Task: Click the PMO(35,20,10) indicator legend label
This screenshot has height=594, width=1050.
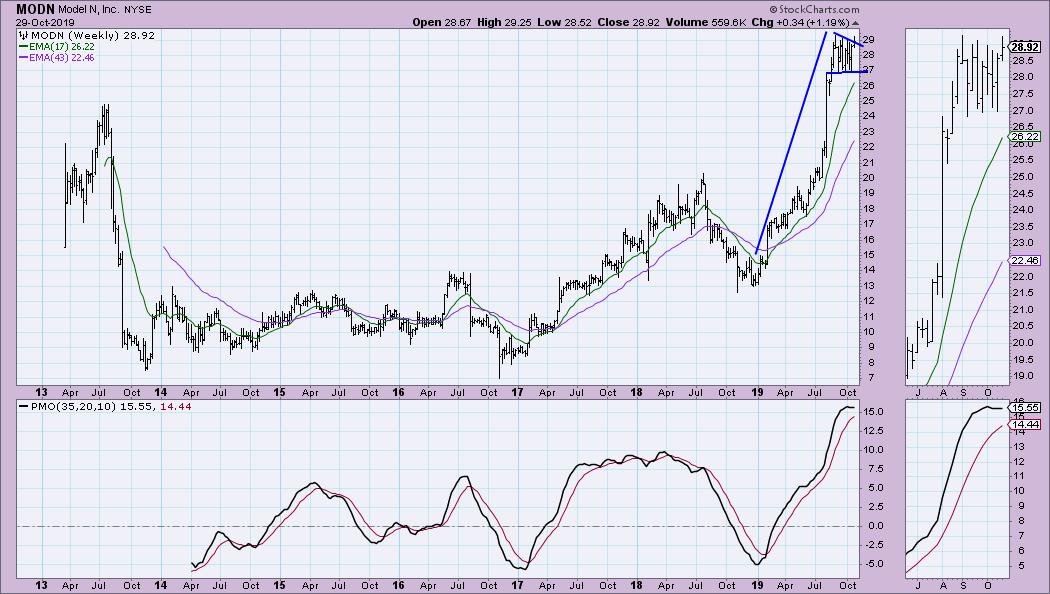Action: [72, 406]
